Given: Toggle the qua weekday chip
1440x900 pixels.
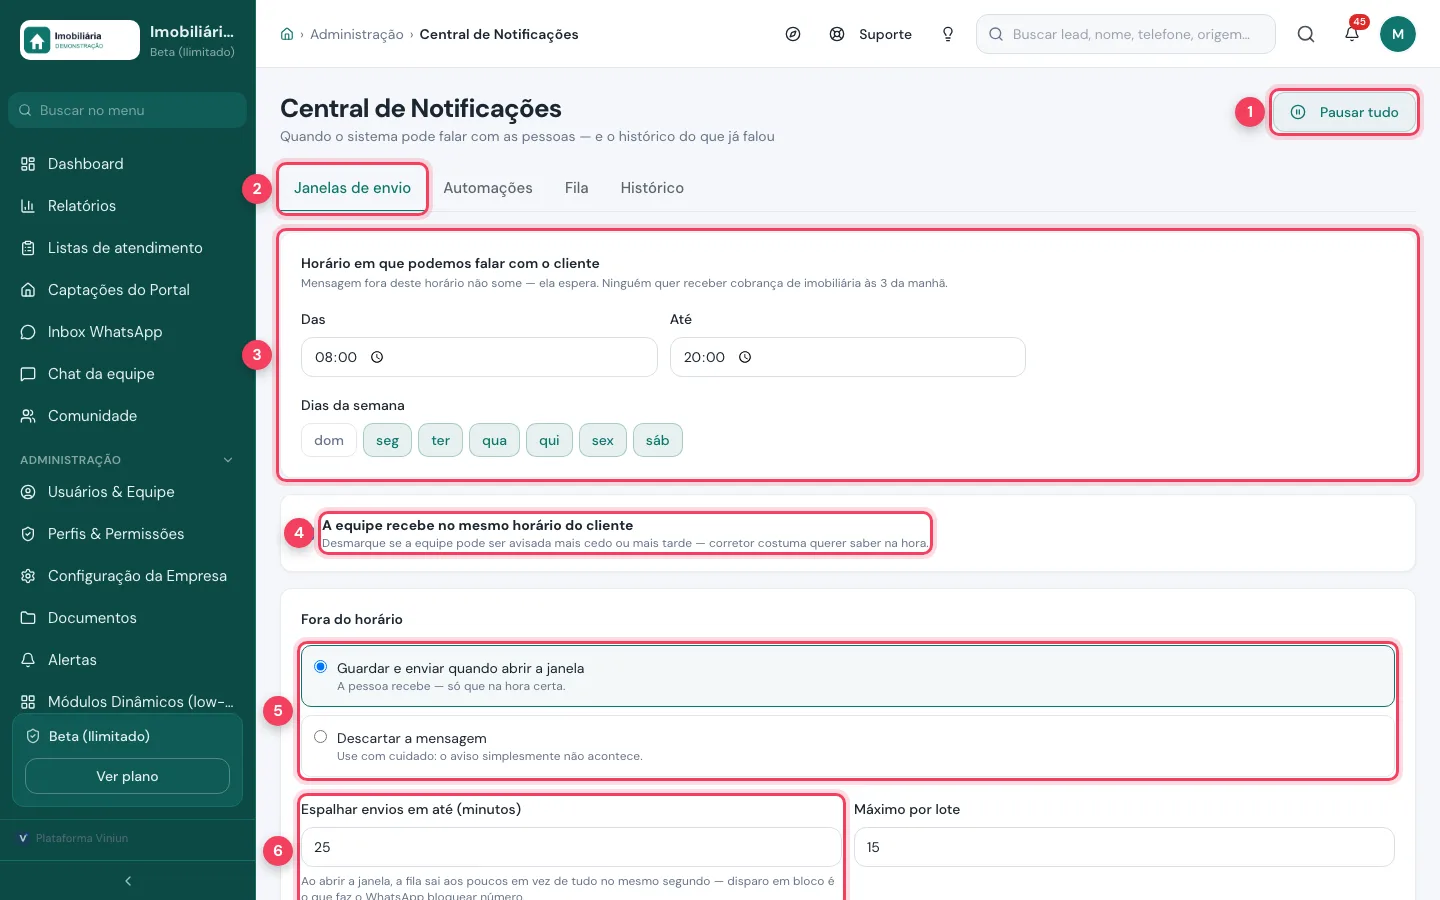Looking at the screenshot, I should (x=494, y=440).
